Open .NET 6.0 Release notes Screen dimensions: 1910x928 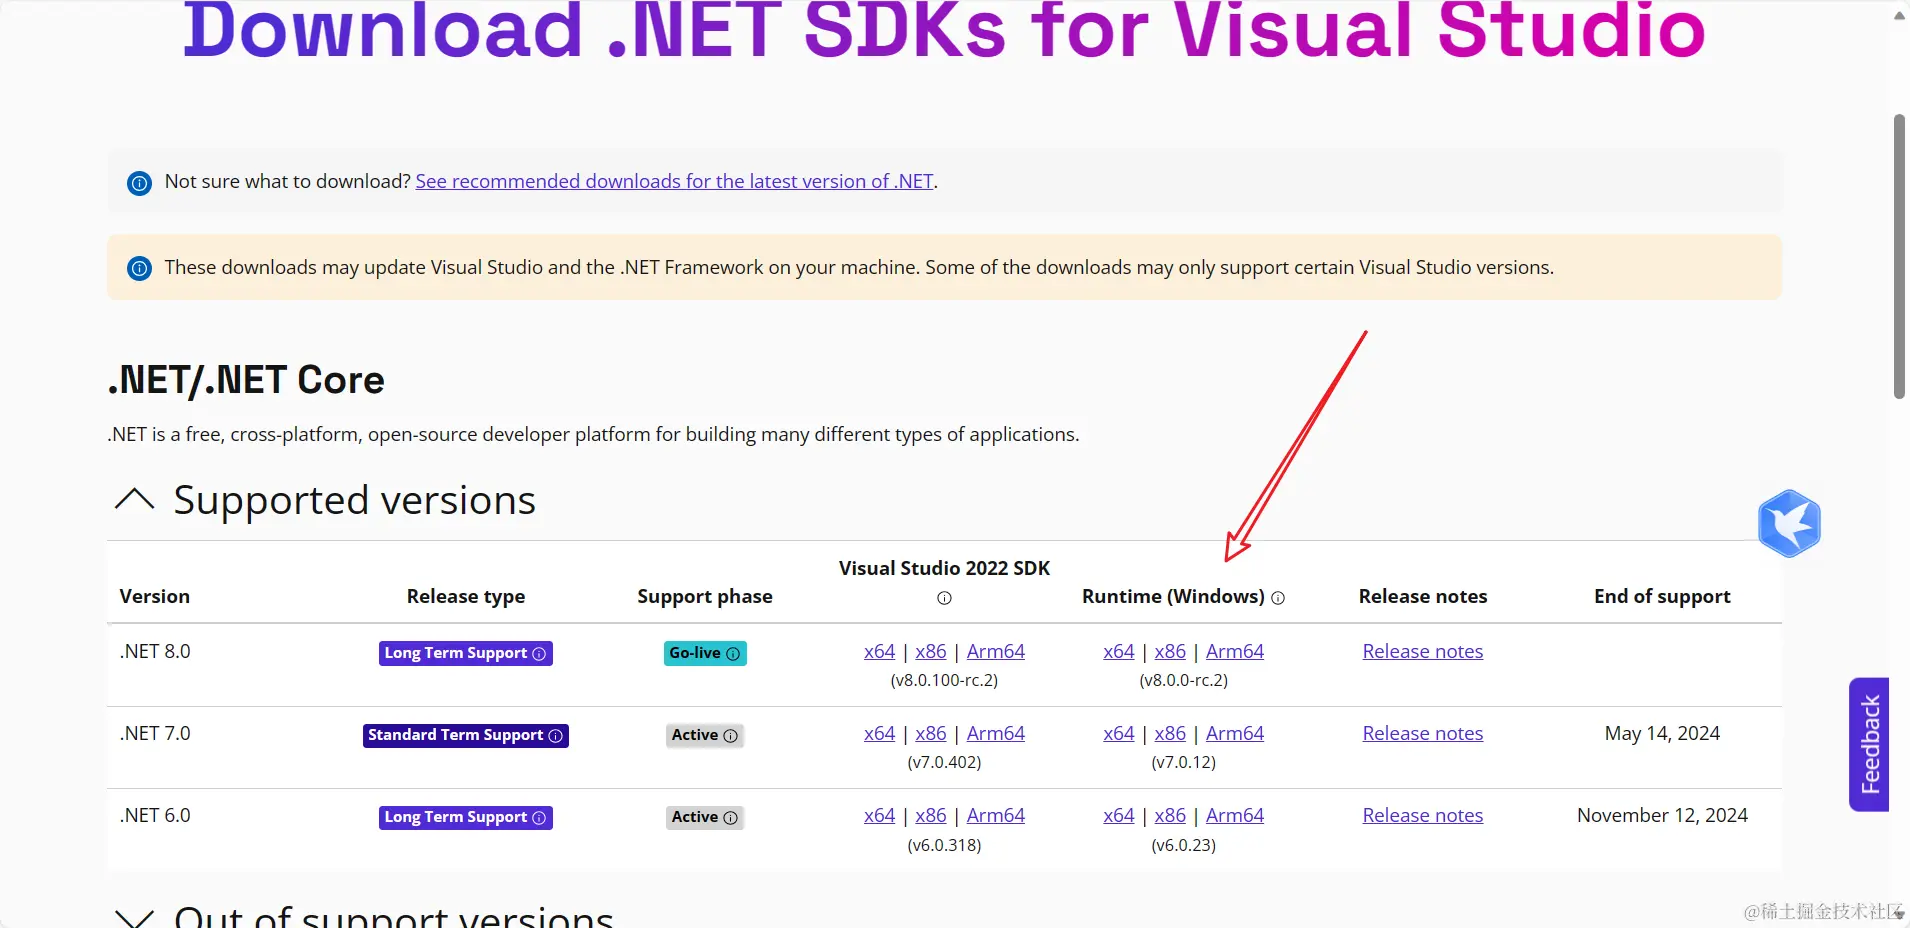click(1423, 815)
